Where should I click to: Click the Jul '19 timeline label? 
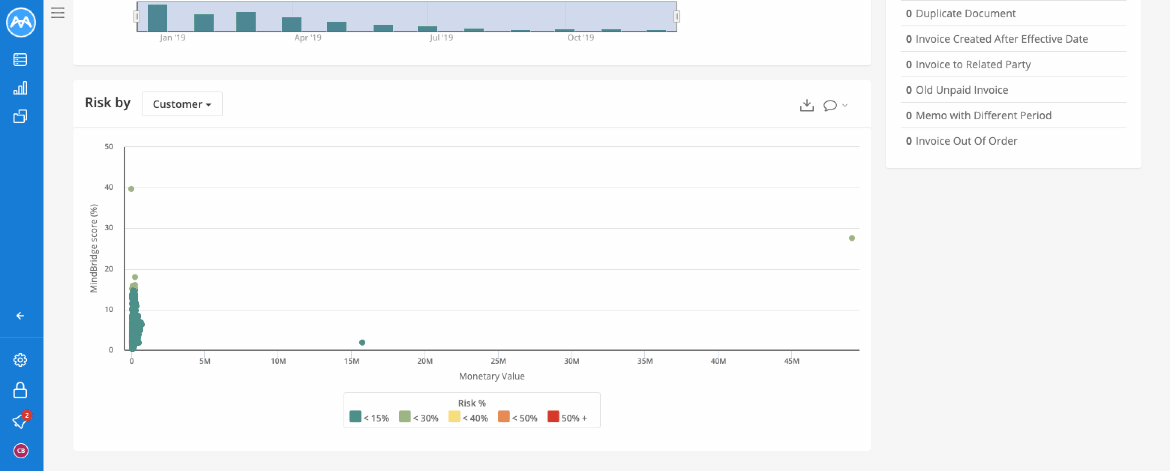point(440,37)
